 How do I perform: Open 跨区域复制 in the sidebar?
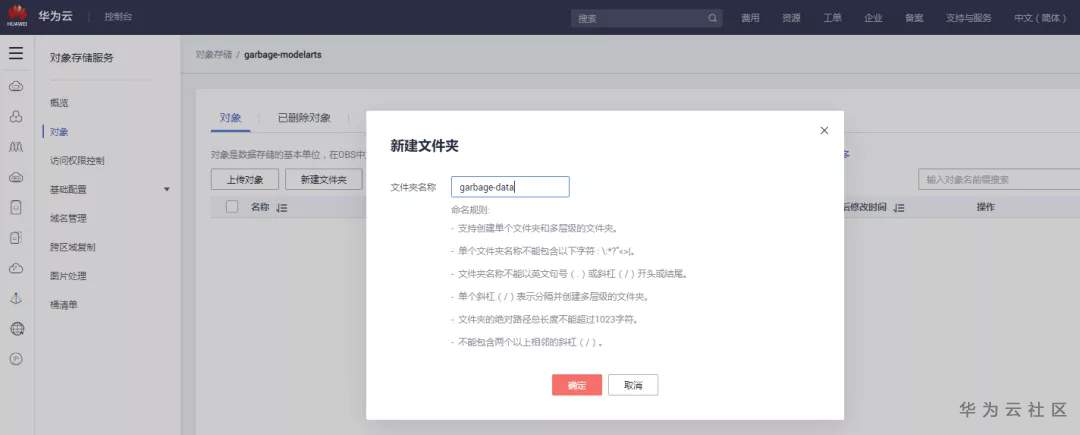(72, 247)
